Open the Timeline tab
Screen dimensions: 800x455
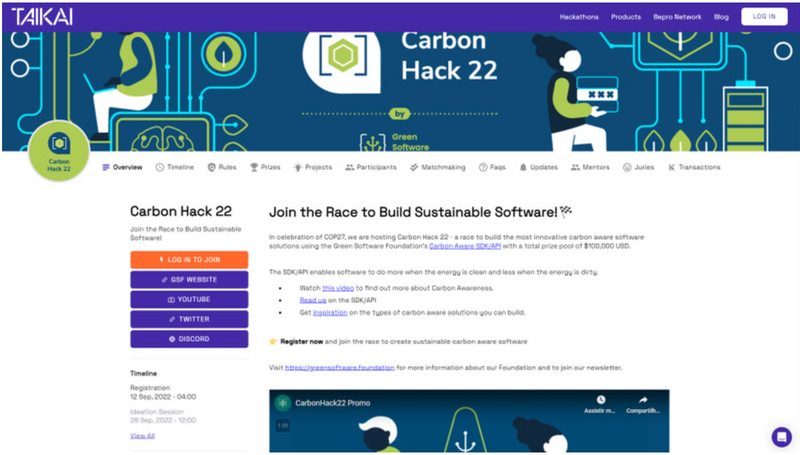[175, 167]
